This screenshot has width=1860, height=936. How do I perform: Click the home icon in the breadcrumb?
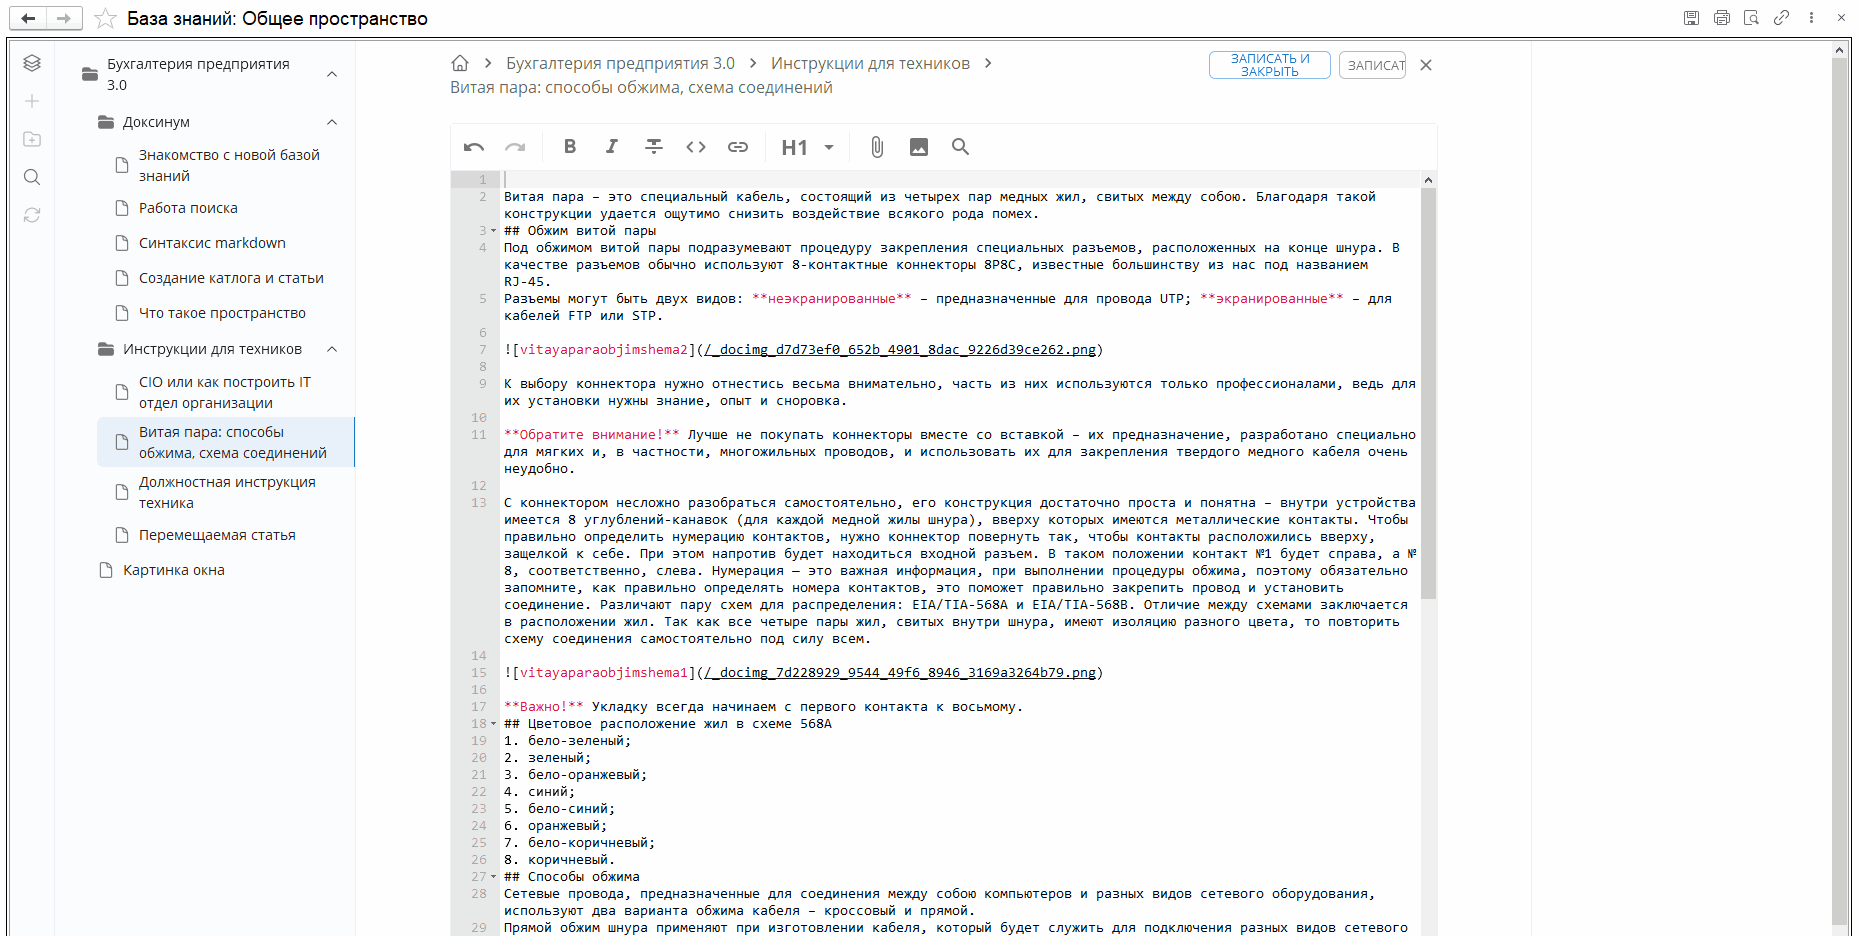460,63
